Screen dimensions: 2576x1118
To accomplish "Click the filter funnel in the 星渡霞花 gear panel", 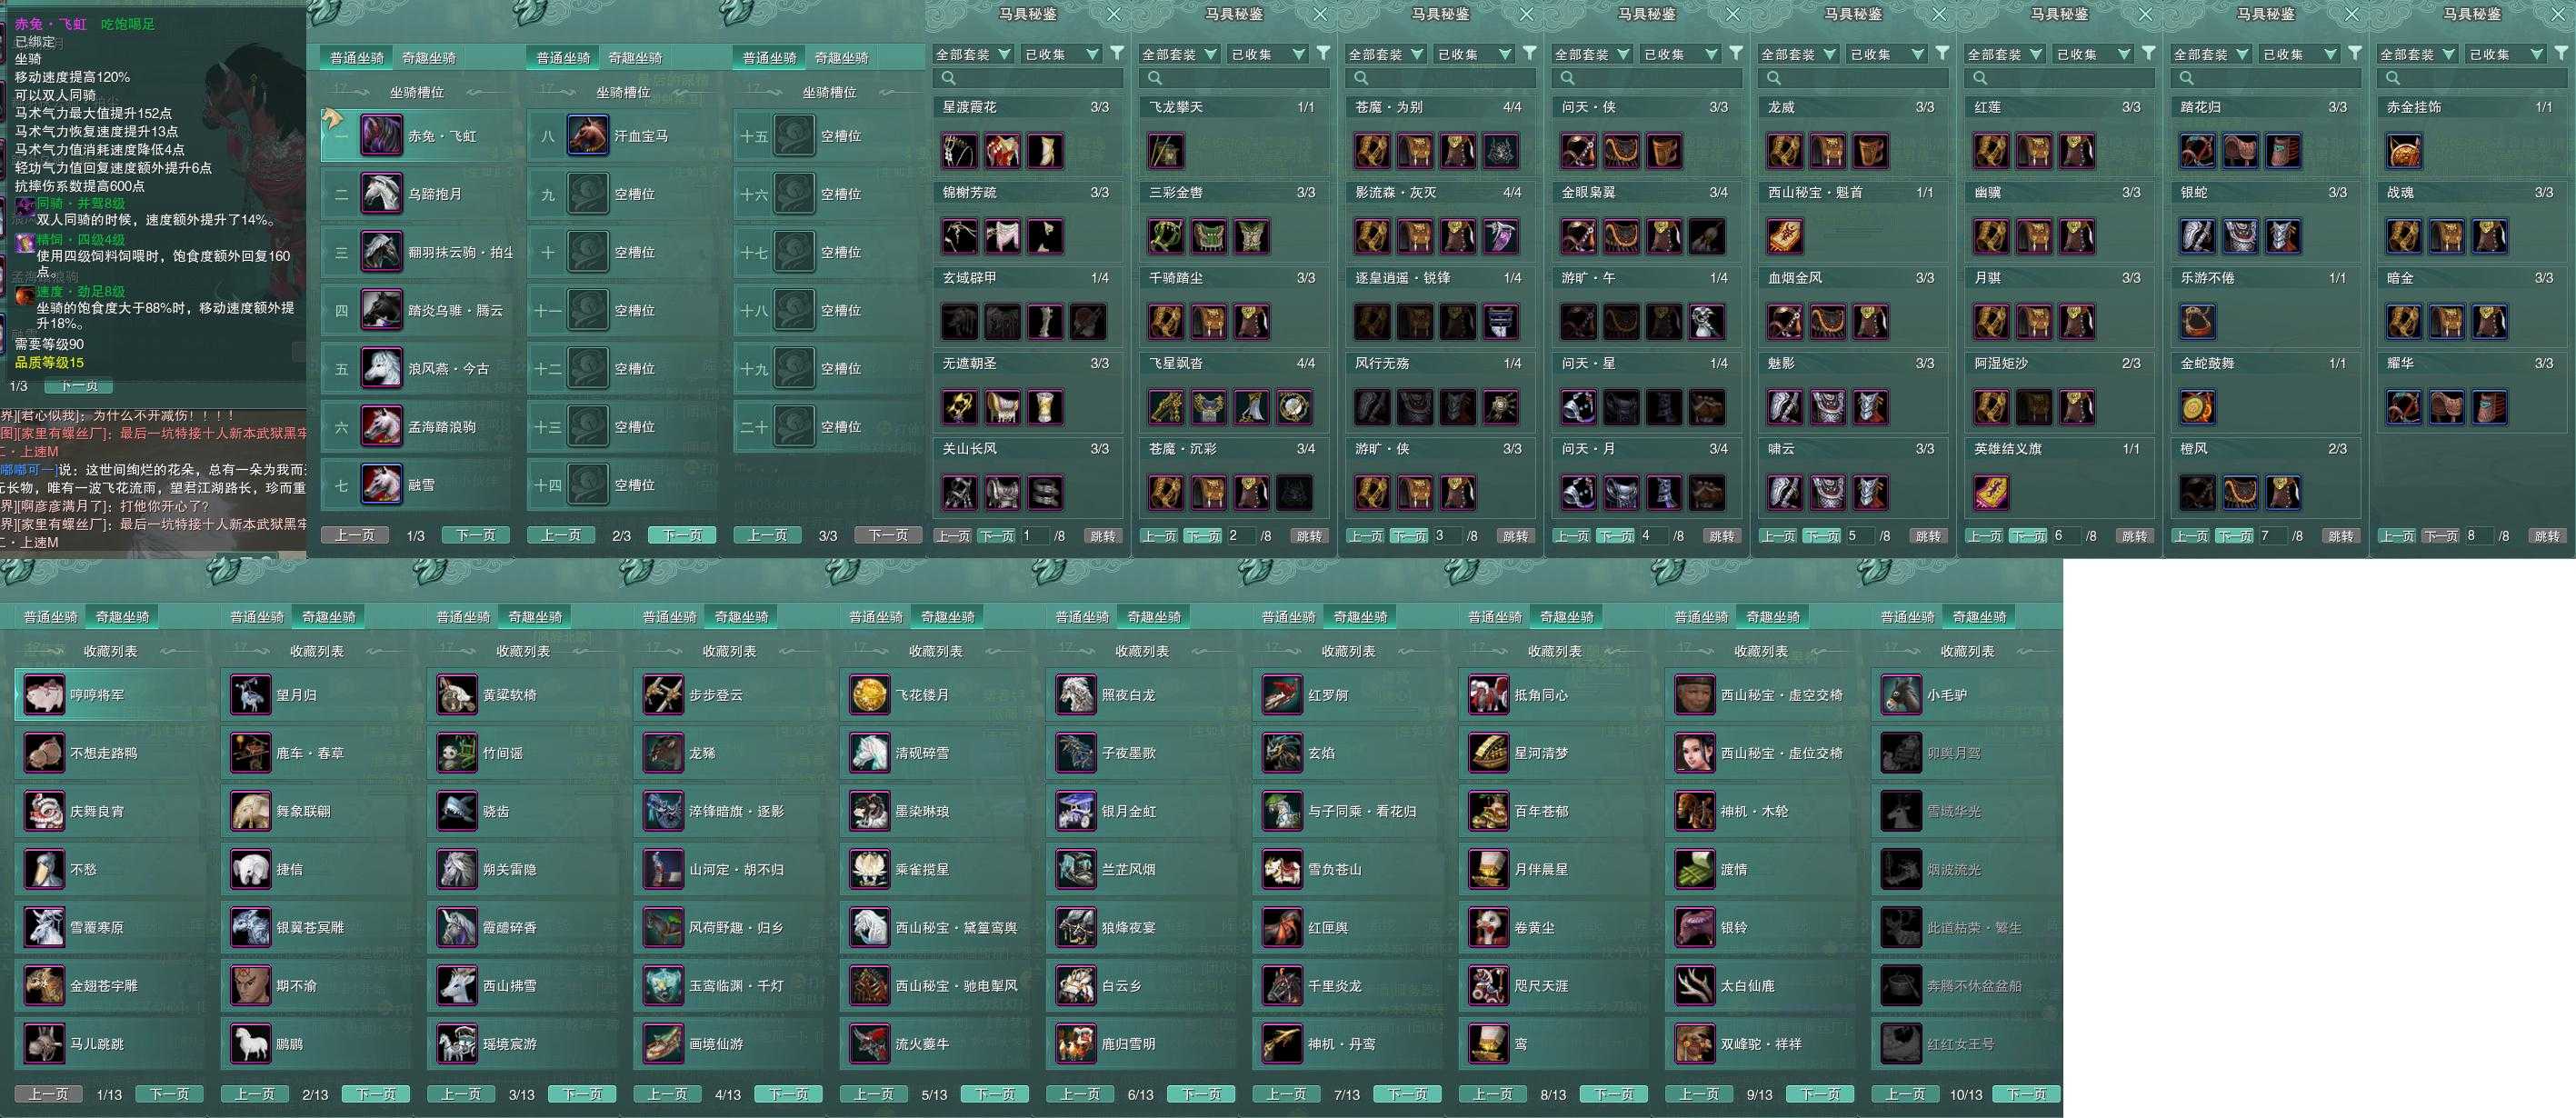I will click(1117, 53).
